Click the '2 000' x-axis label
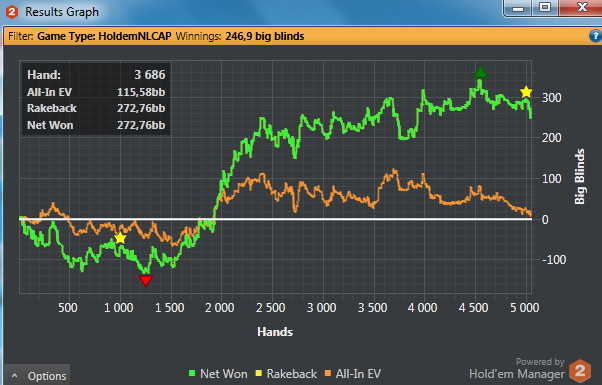602x385 pixels. click(x=219, y=307)
